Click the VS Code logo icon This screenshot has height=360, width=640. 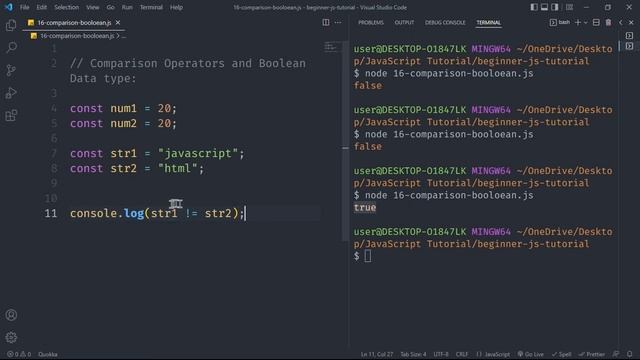[x=9, y=7]
